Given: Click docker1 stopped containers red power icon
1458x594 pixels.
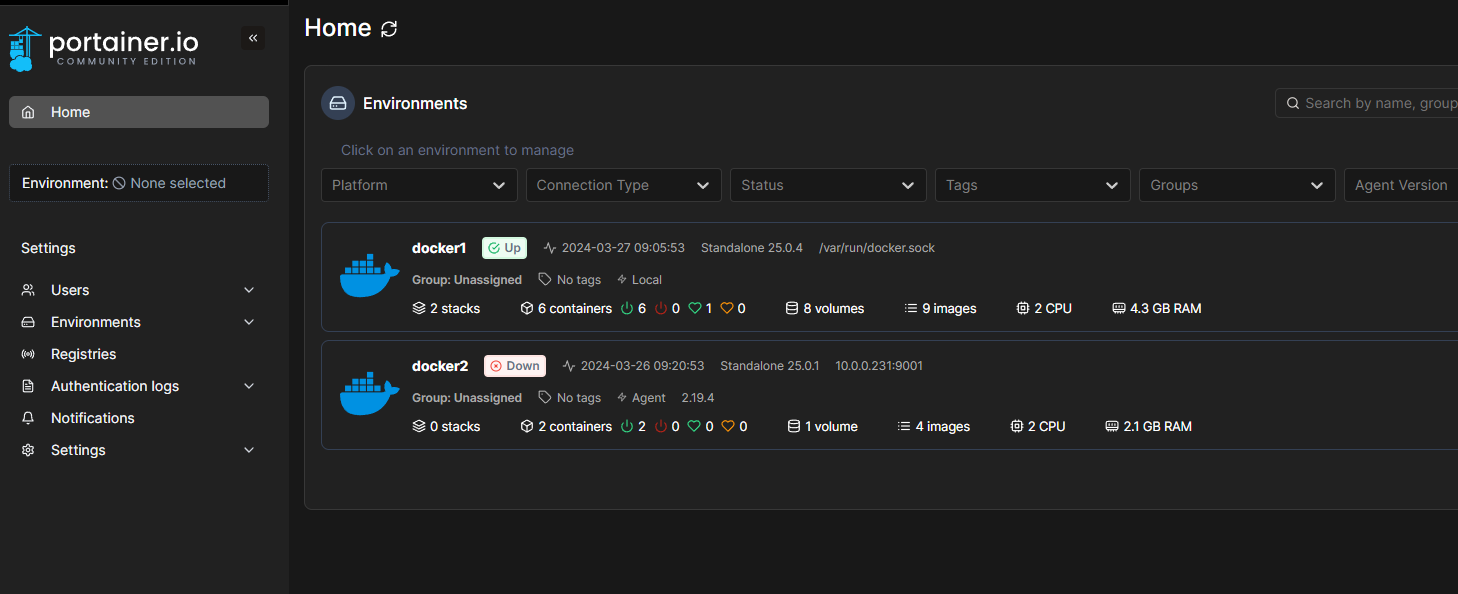Looking at the screenshot, I should pos(661,308).
